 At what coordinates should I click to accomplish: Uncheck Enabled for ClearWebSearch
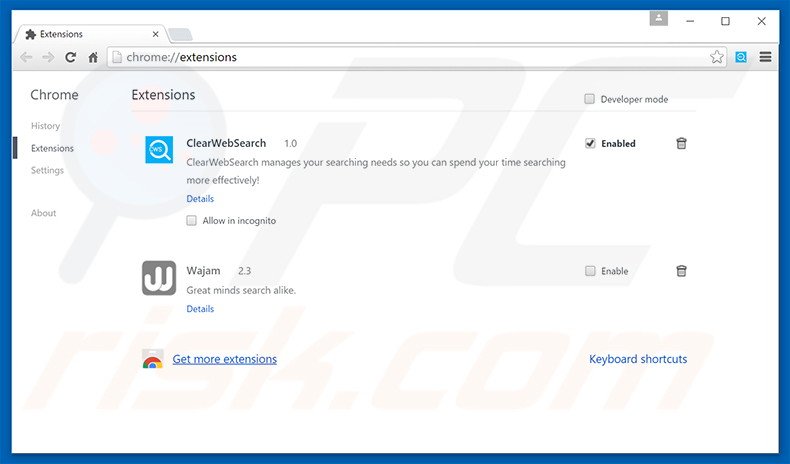(590, 144)
